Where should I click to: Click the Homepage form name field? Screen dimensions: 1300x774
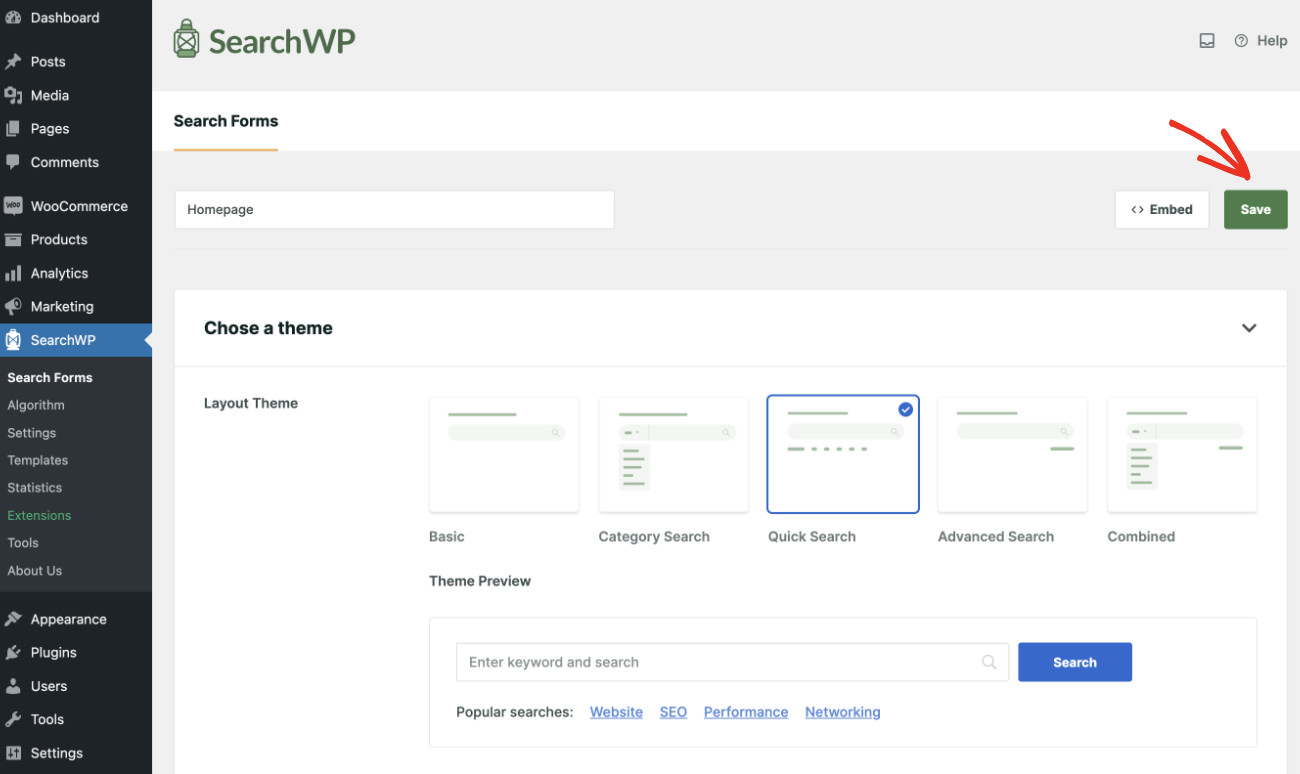point(394,209)
